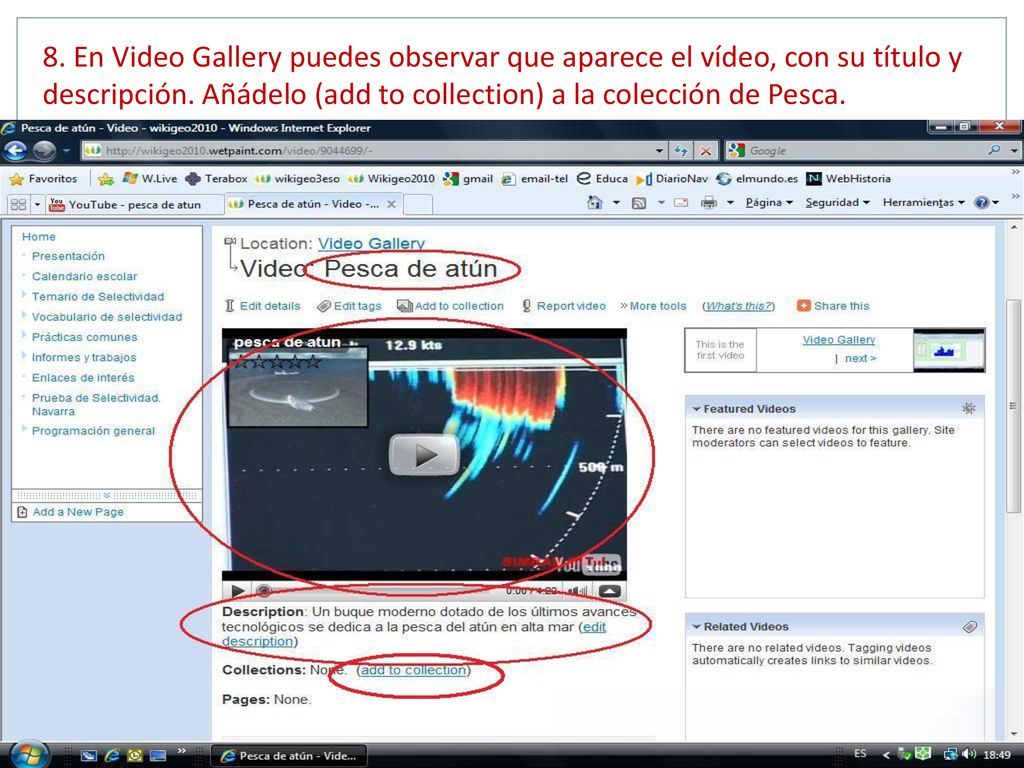Click the browser Forward arrow button
Screen dimensions: 1024x768
(x=44, y=151)
